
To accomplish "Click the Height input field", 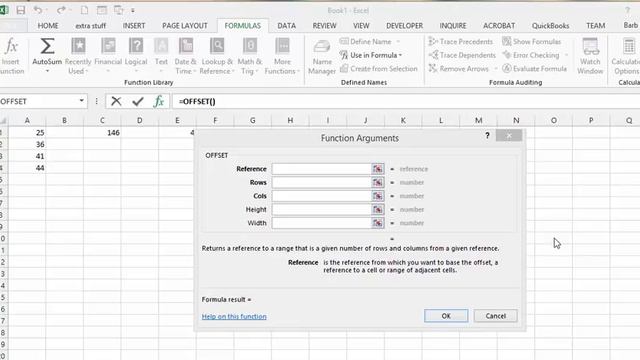I will click(322, 209).
